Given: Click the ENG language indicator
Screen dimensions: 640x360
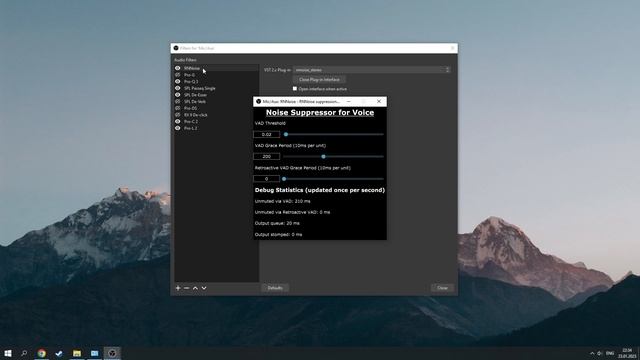Looking at the screenshot, I should (610, 353).
